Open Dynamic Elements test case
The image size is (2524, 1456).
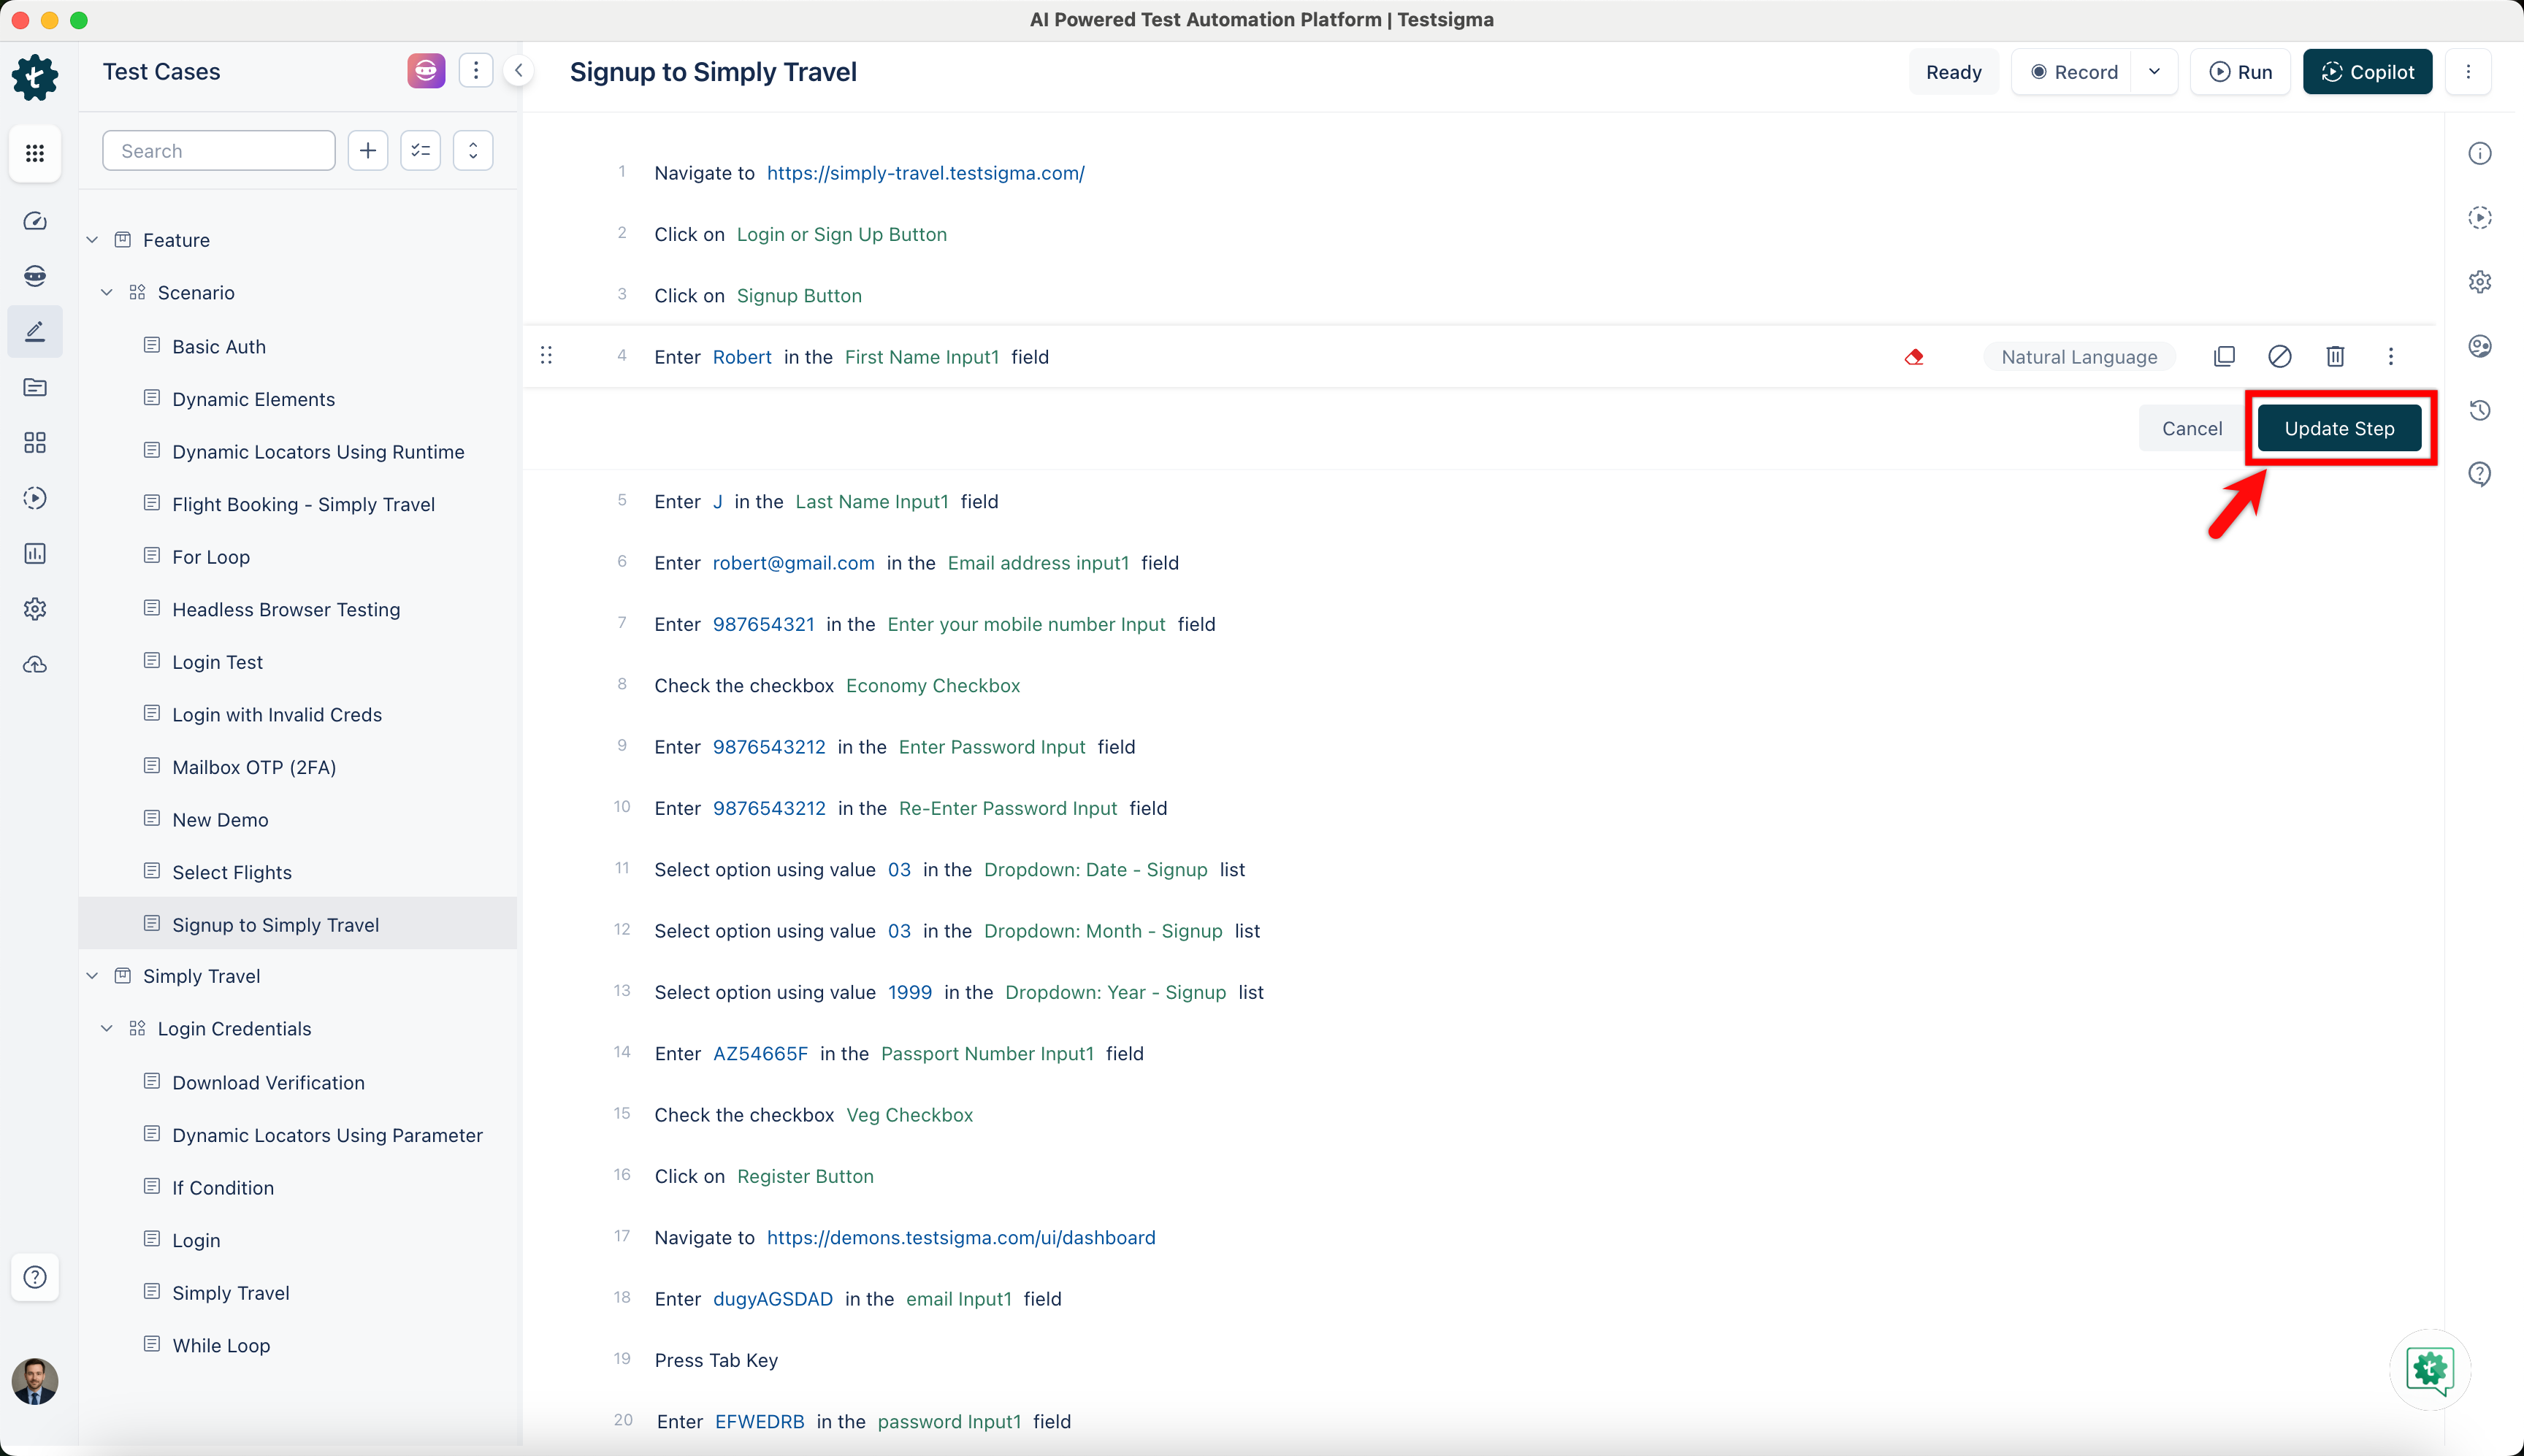tap(253, 399)
